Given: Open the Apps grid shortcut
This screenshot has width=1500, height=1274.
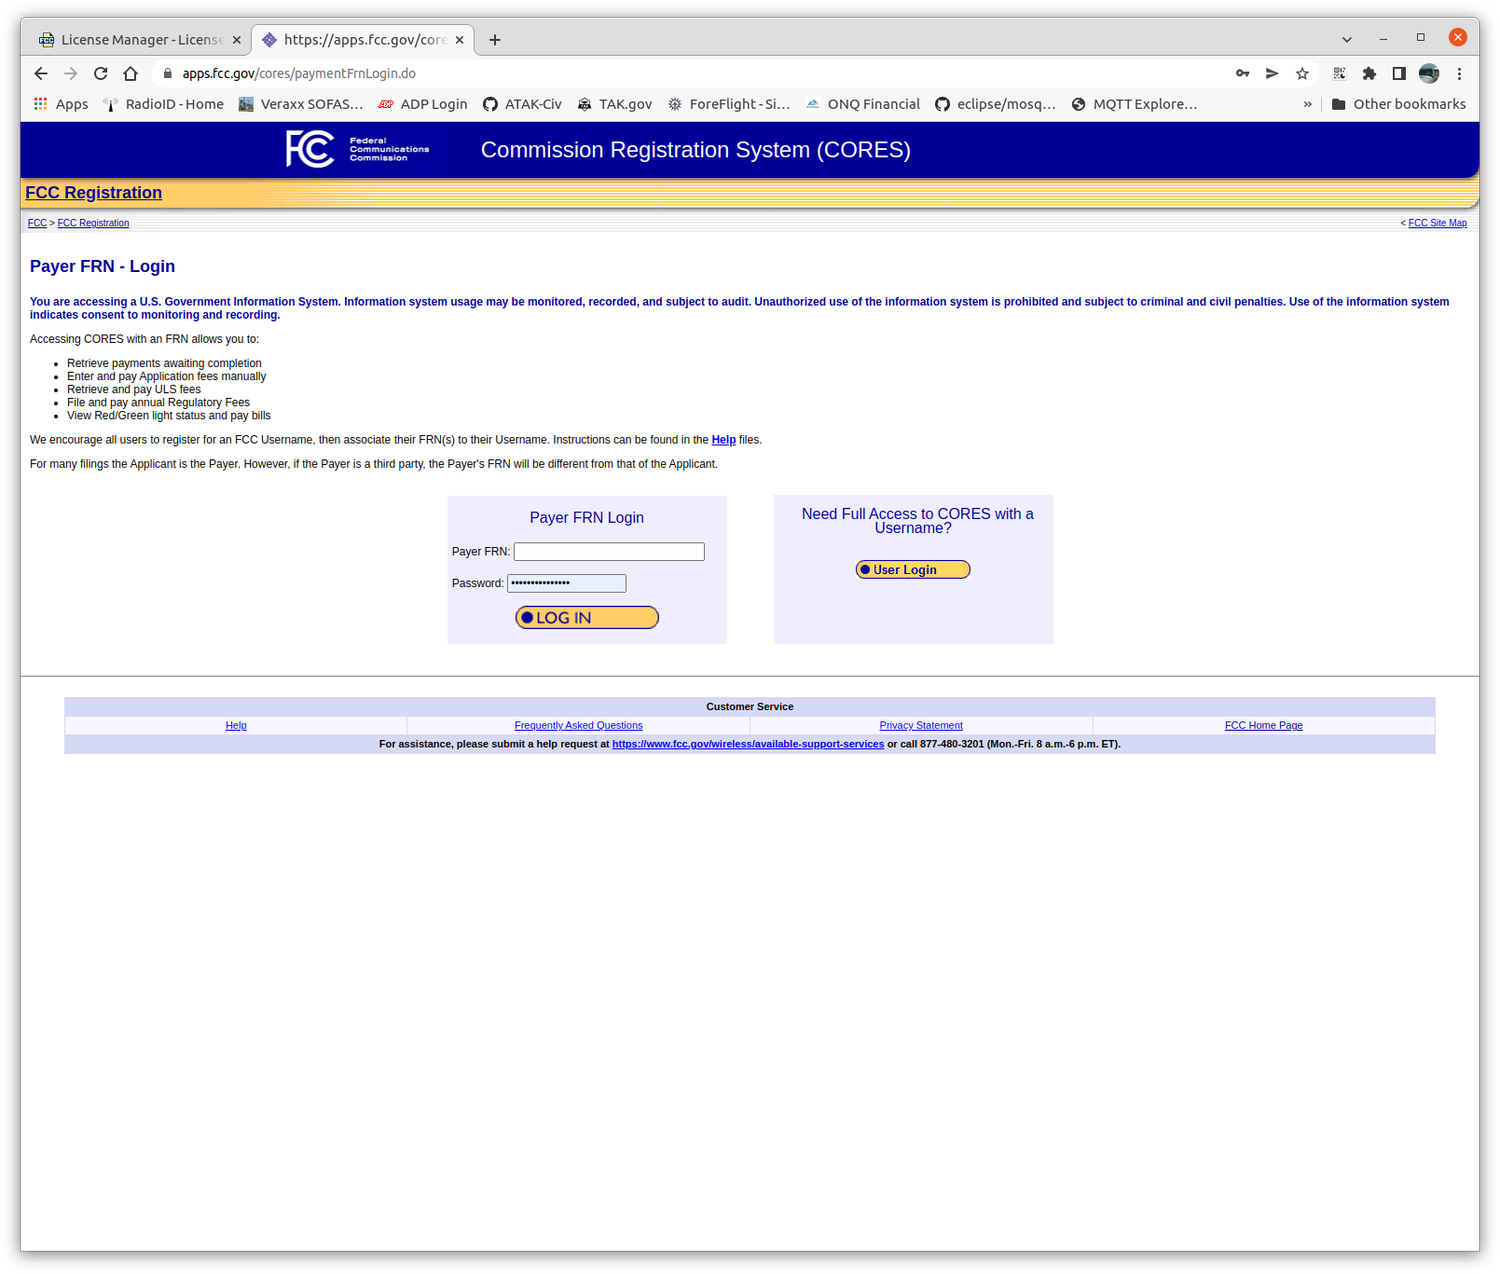Looking at the screenshot, I should click(60, 103).
